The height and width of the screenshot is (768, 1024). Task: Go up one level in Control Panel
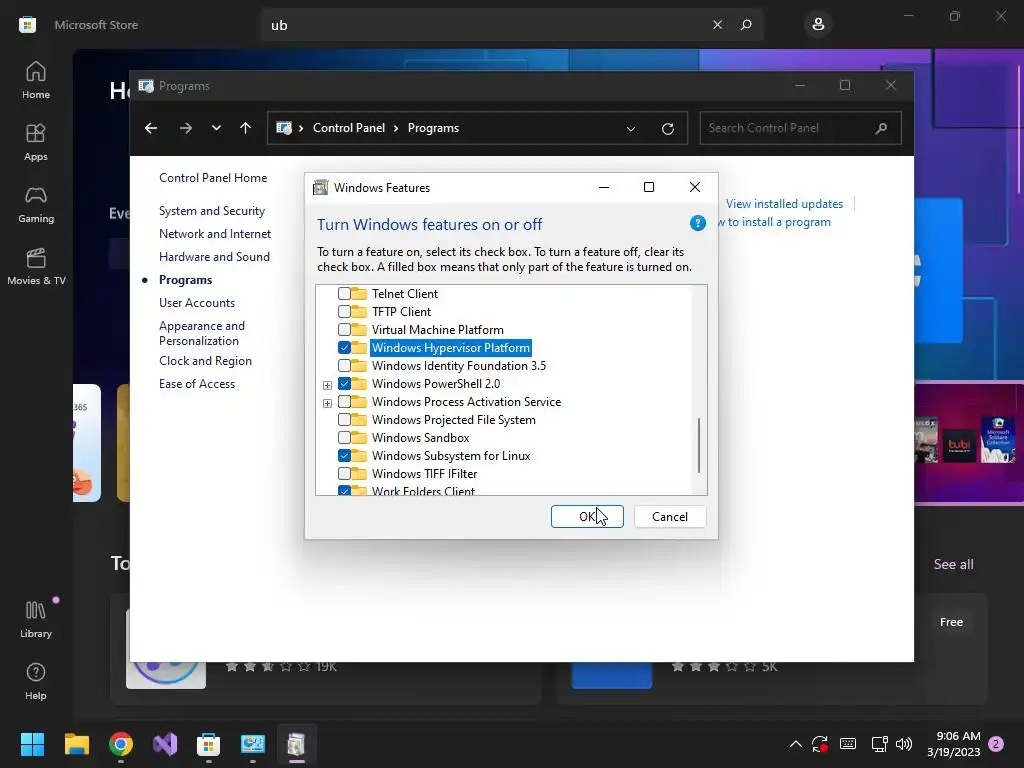246,128
